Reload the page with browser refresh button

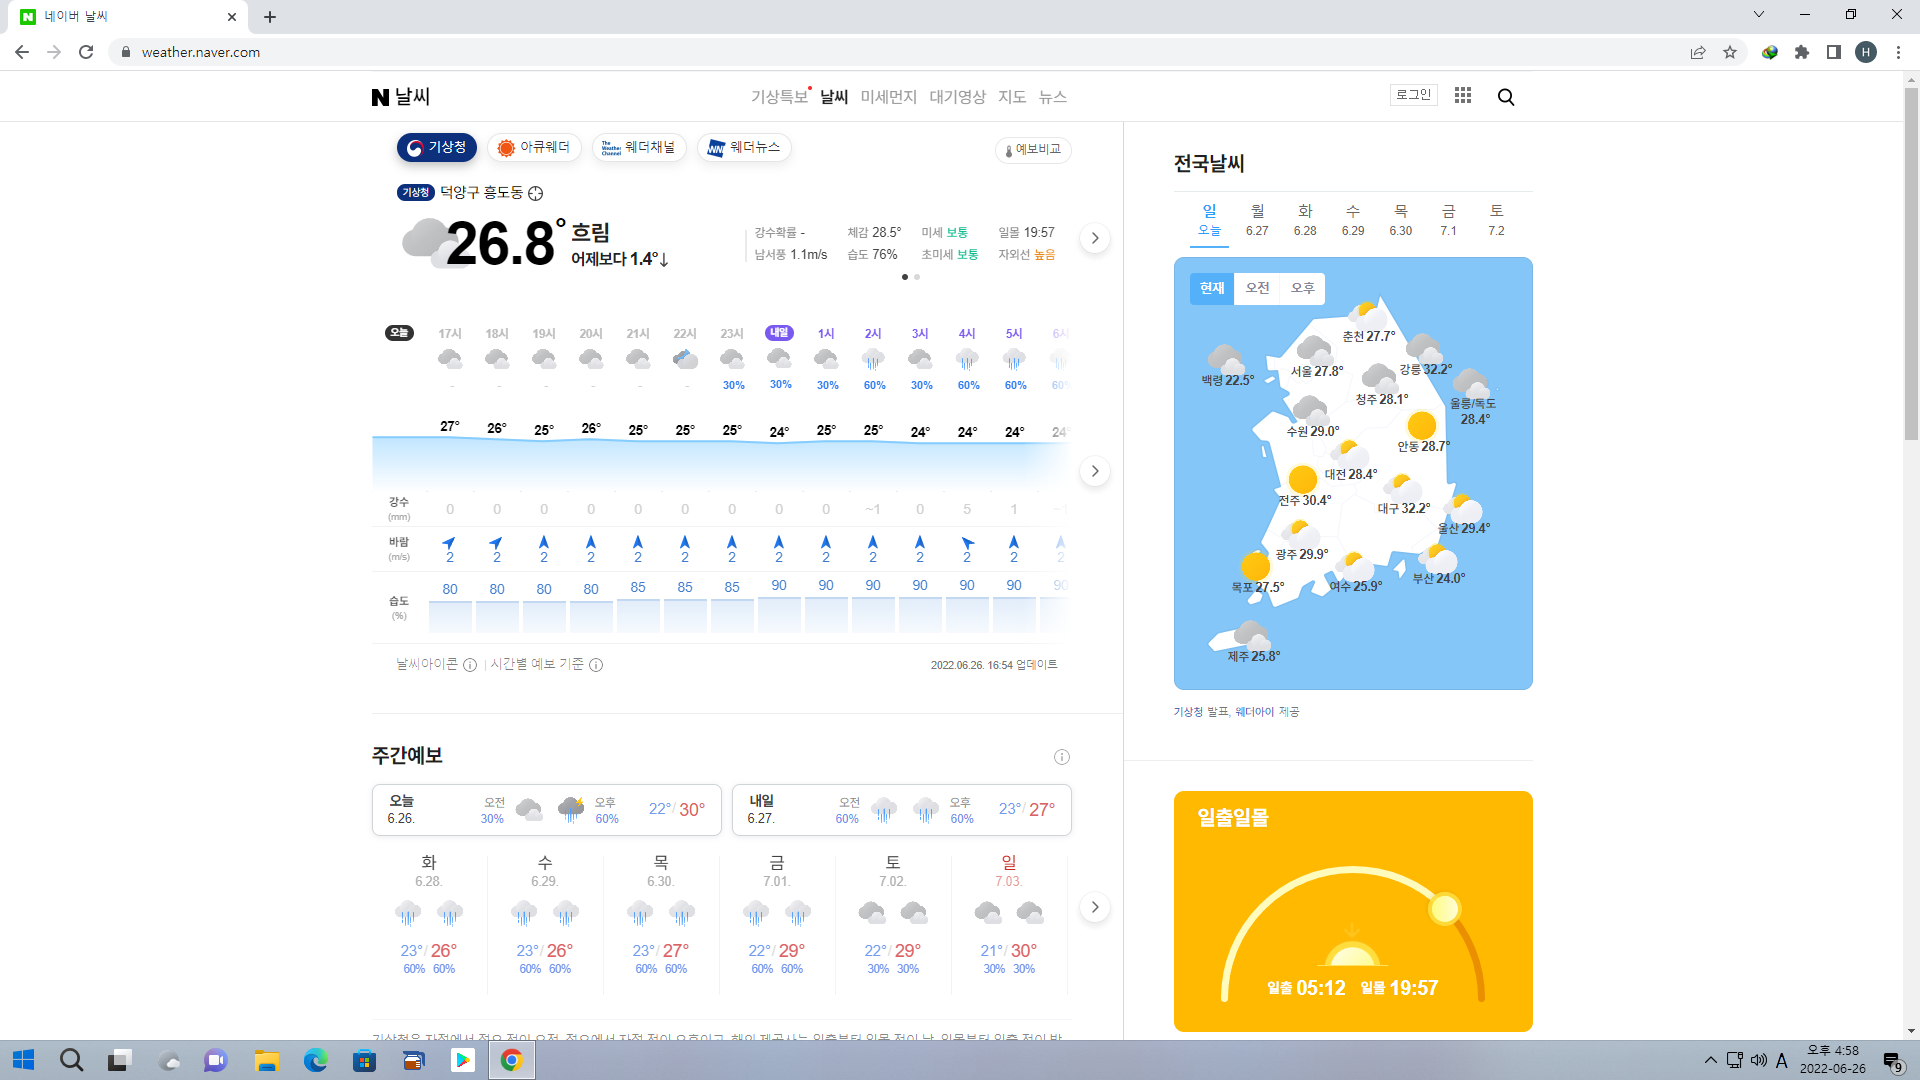coord(86,52)
